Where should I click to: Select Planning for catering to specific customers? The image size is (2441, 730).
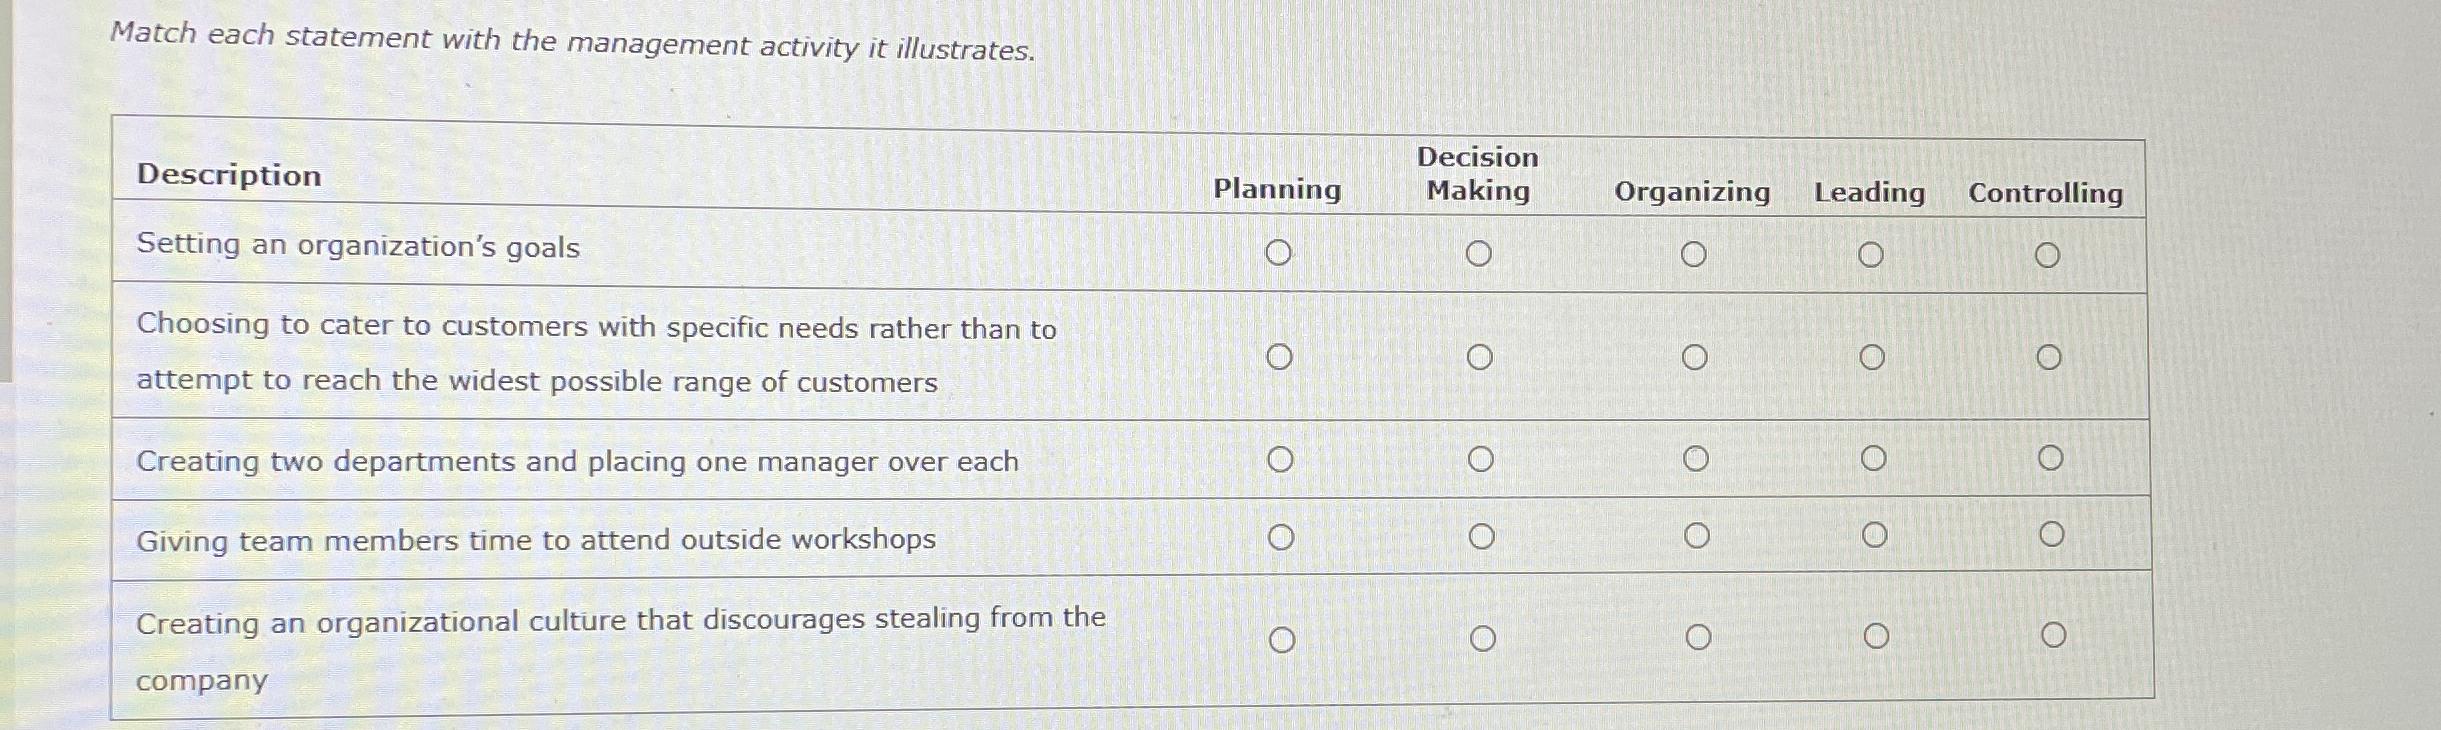click(1281, 355)
